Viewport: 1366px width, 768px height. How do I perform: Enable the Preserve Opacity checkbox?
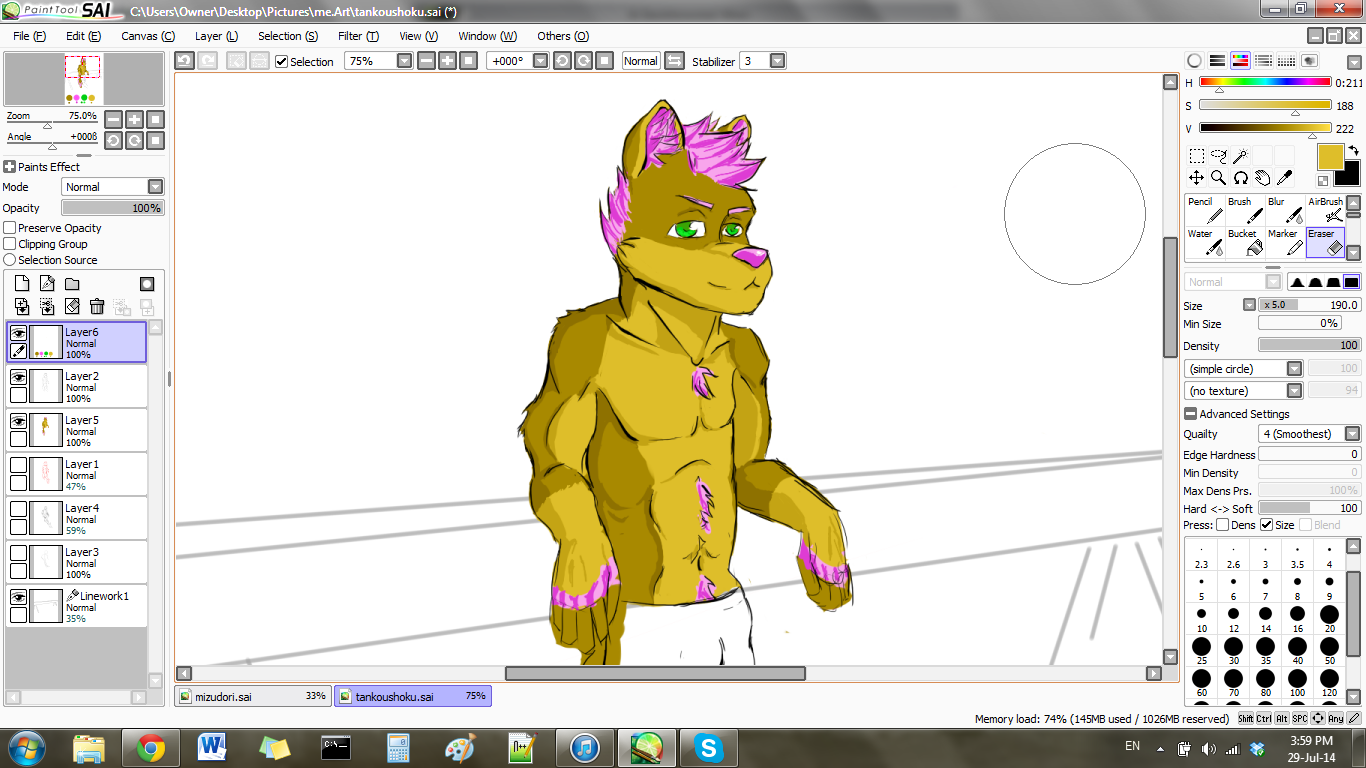[10, 228]
